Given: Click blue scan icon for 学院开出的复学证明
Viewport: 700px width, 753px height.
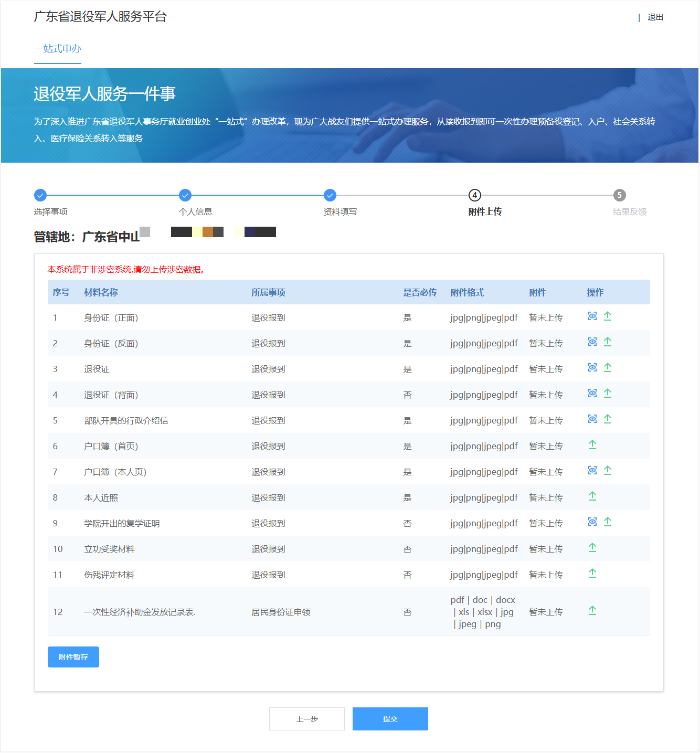Looking at the screenshot, I should (x=592, y=522).
